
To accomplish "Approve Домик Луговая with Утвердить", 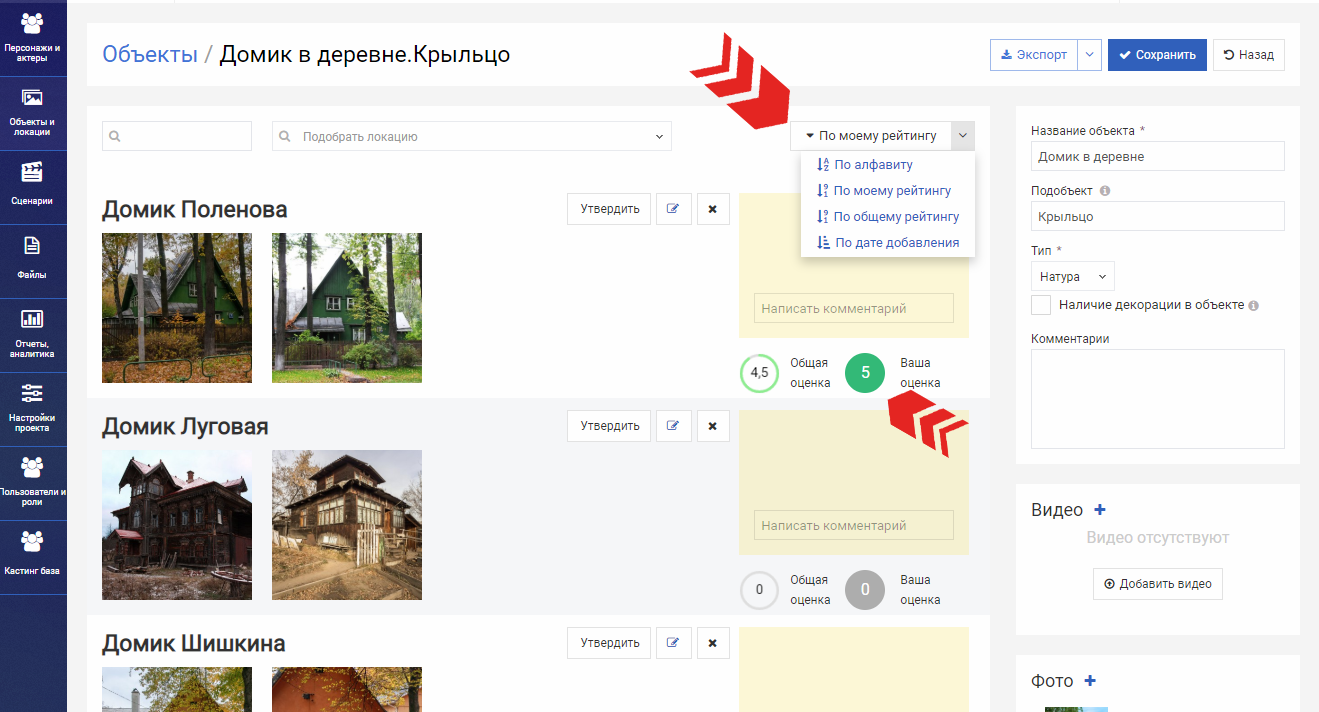I will 609,426.
